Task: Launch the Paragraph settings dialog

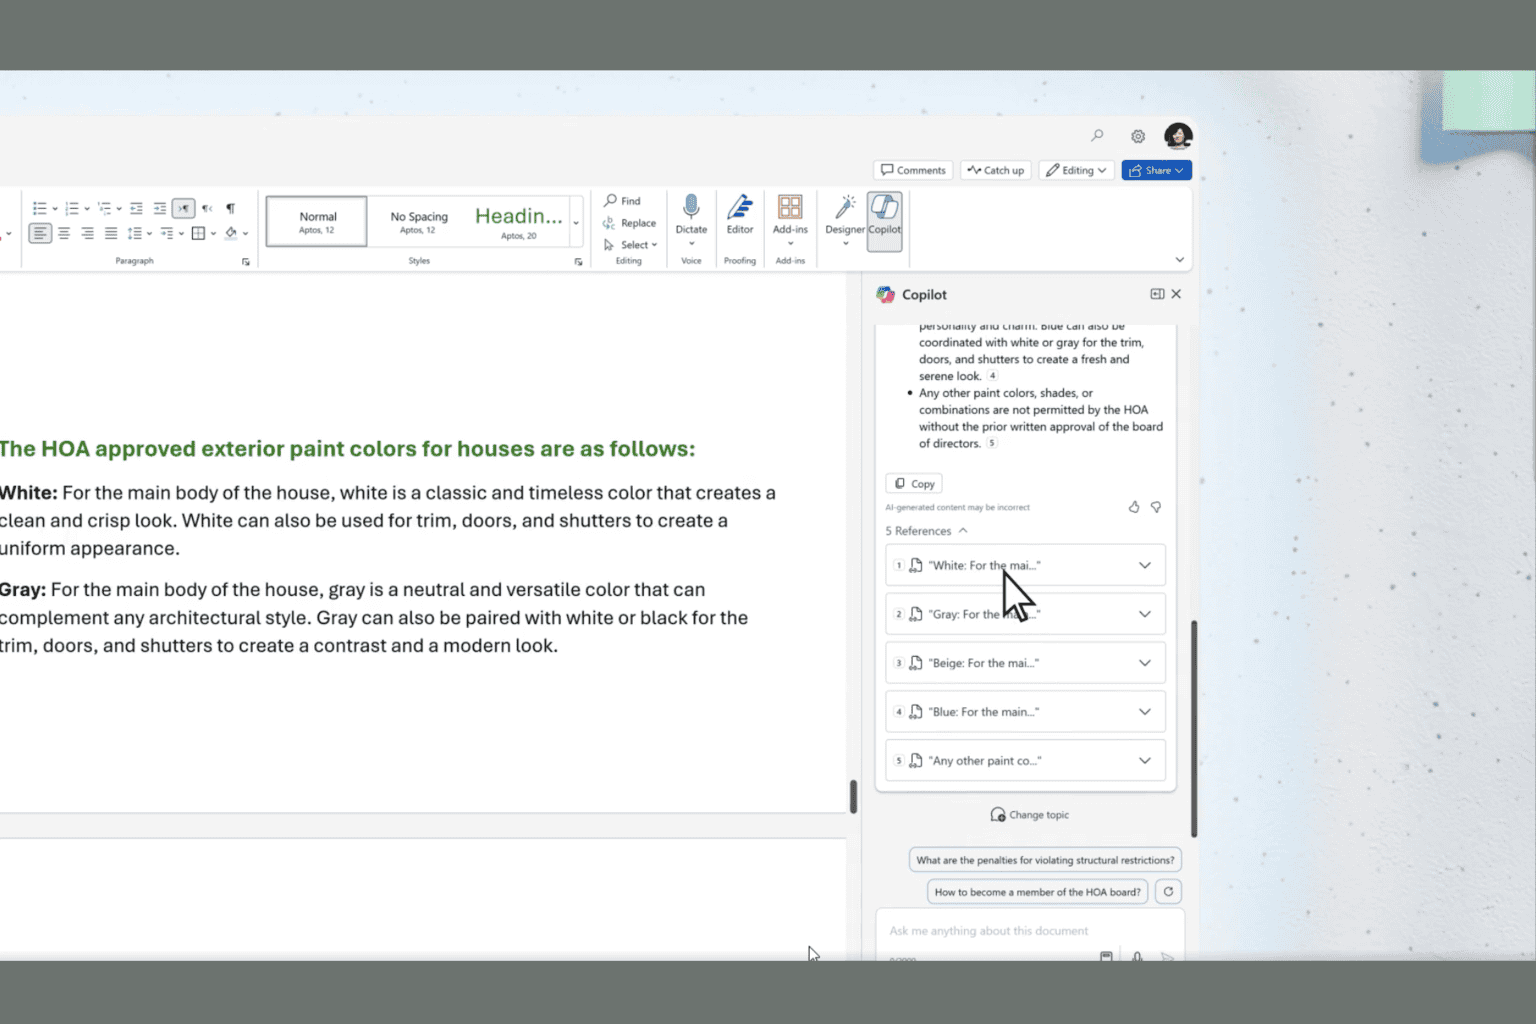Action: pos(246,262)
